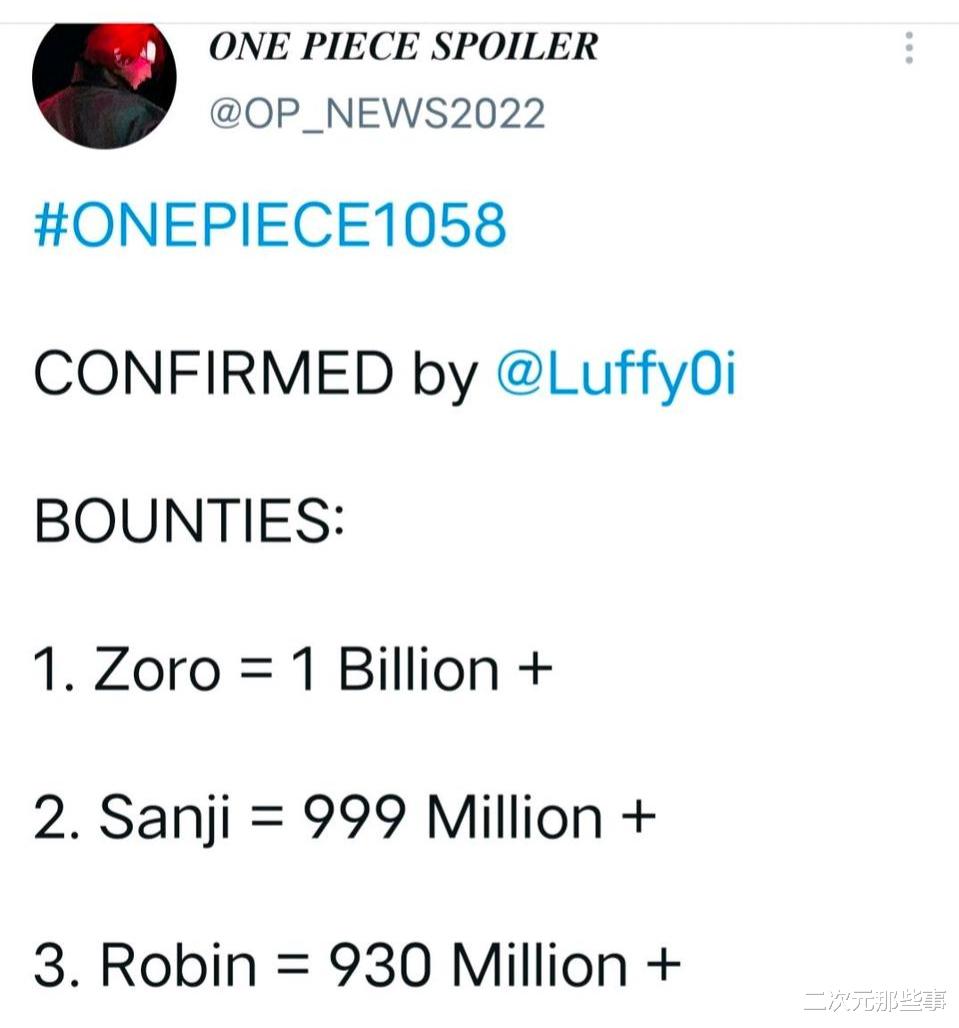Screen dimensions: 959x1028
Task: Click the name Zoro in the list
Action: pos(157,670)
